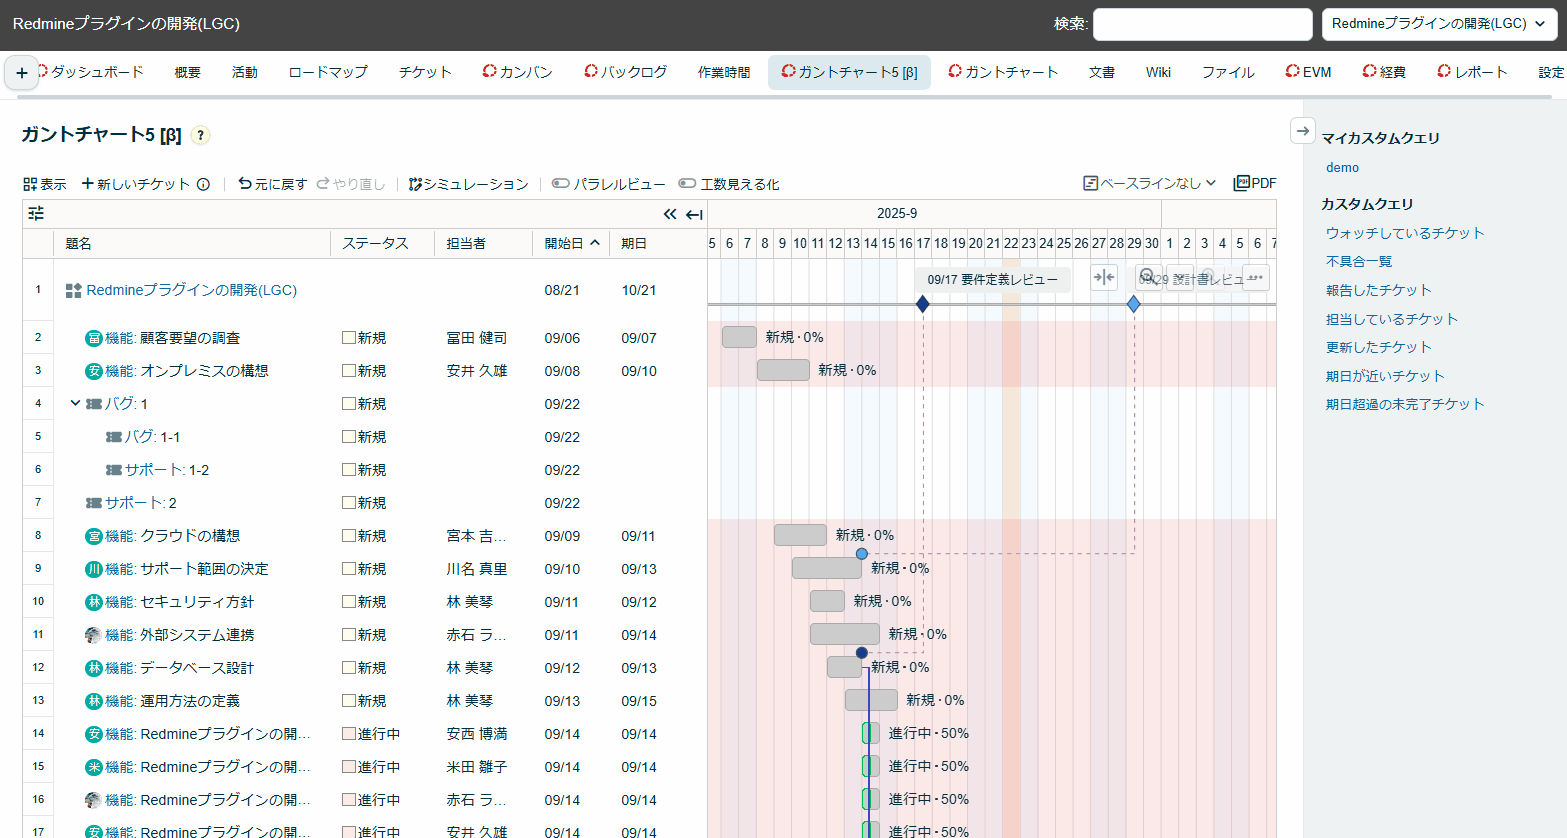Click ticket icon of サポート: 2
Viewport: 1567px width, 838px height.
pos(94,503)
